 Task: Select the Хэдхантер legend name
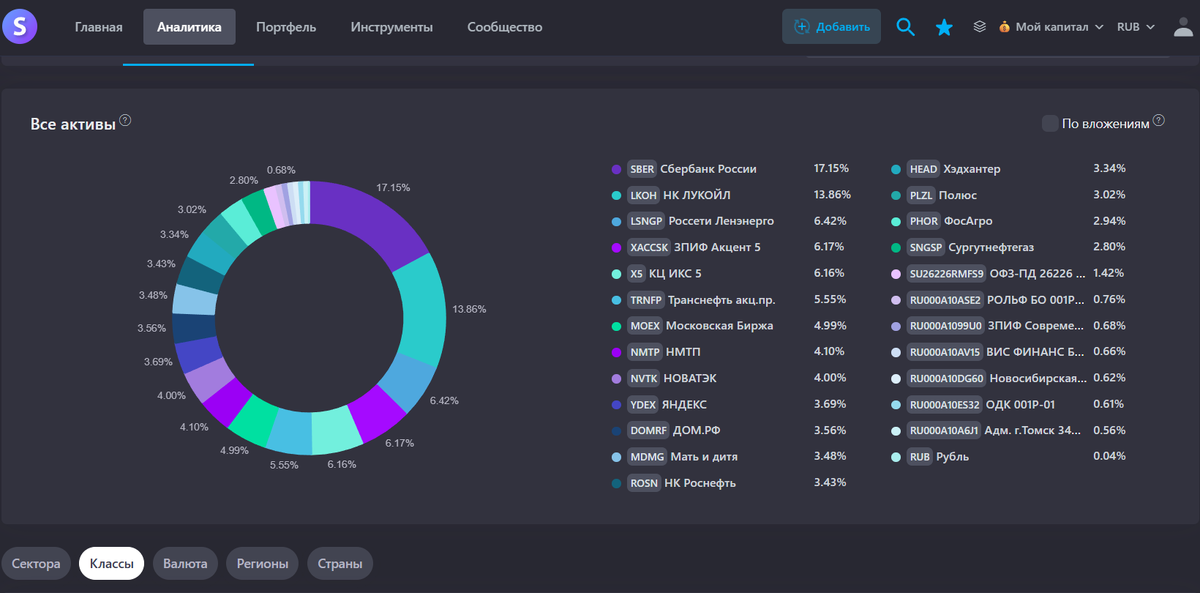click(971, 169)
